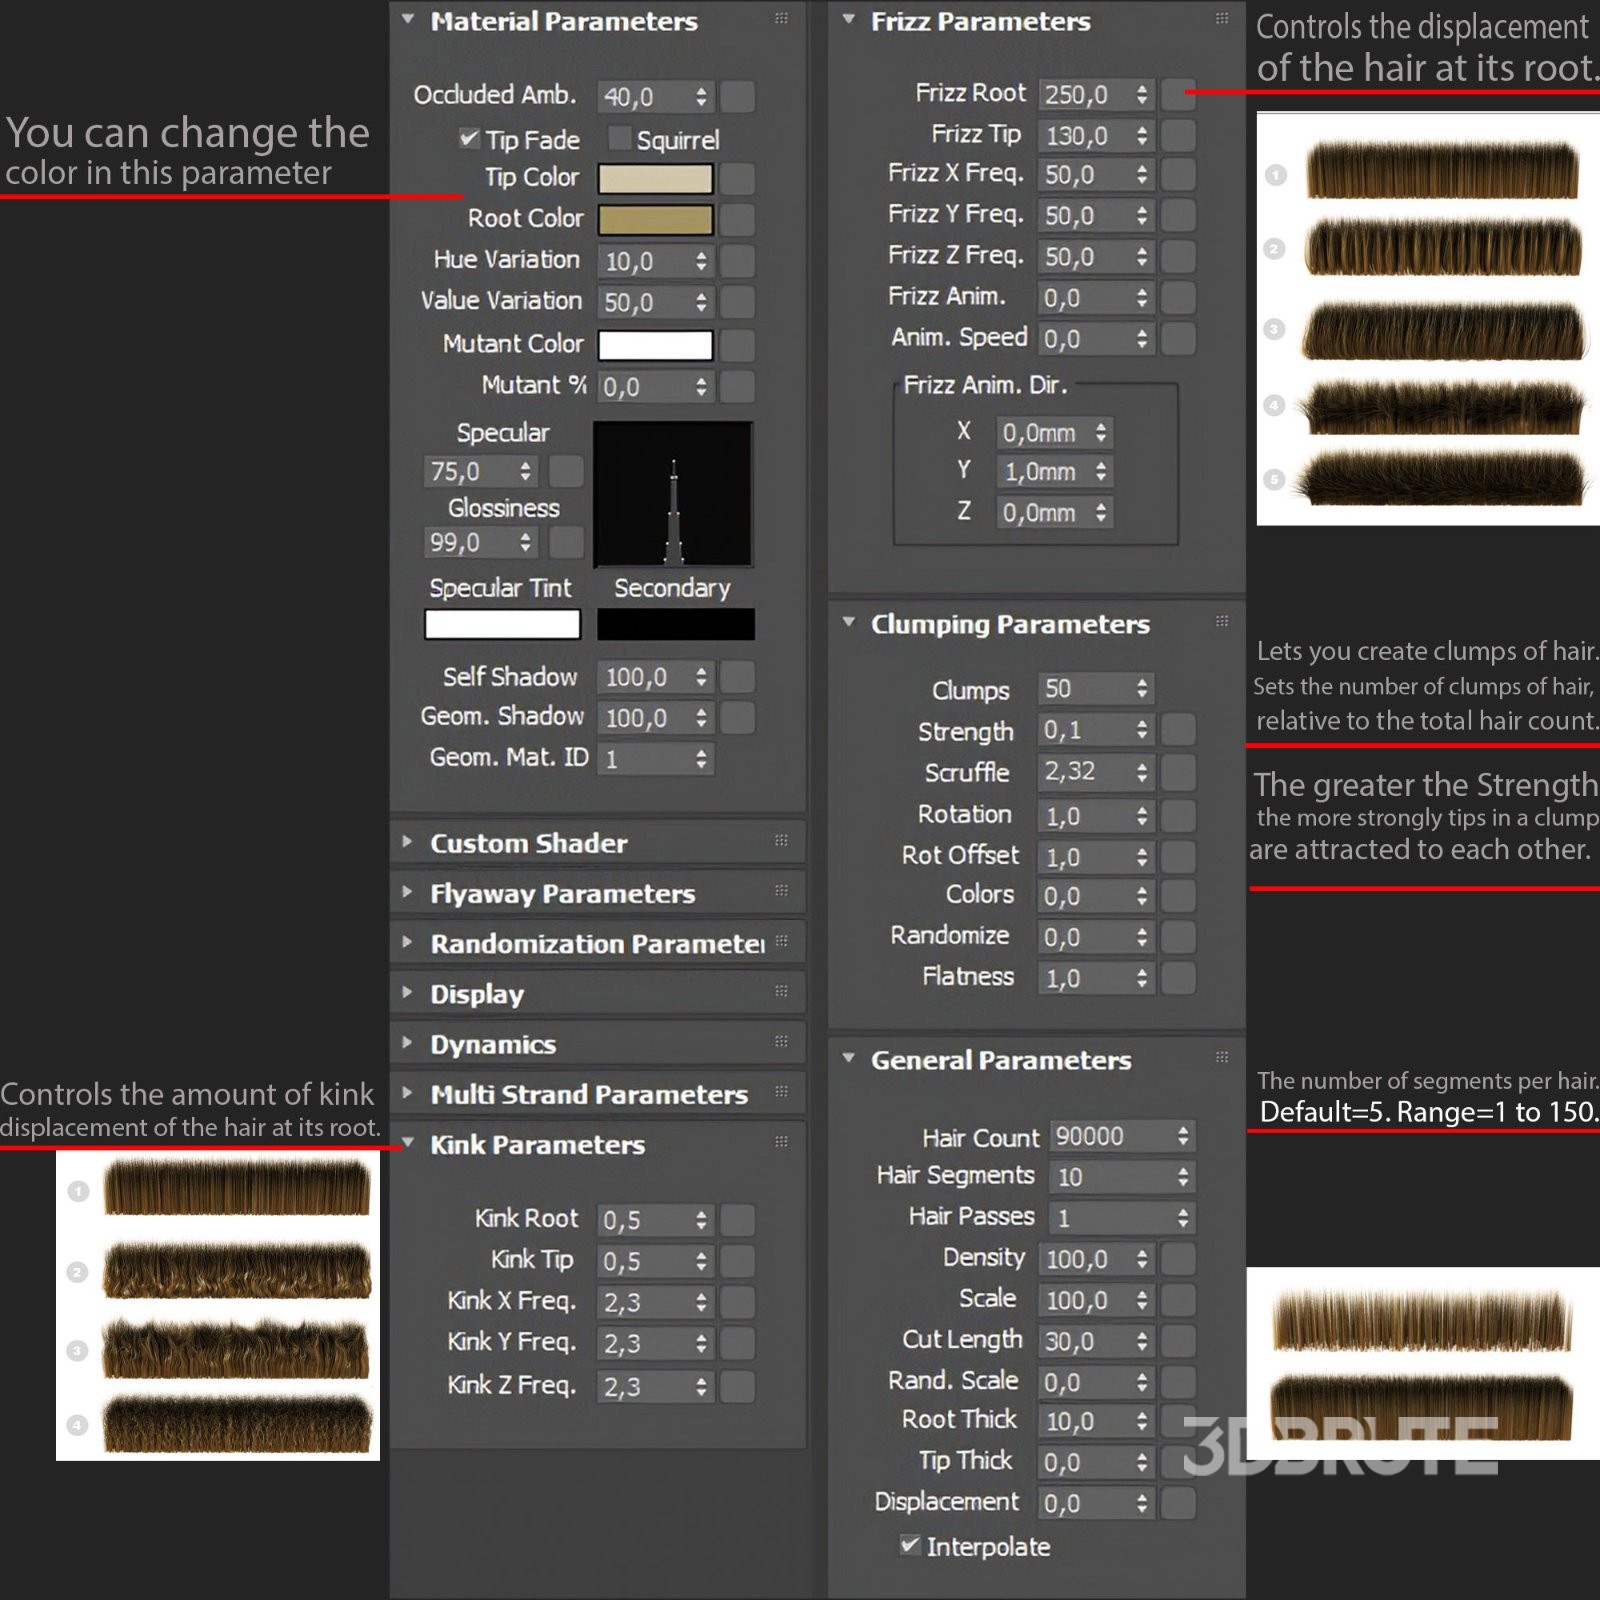The width and height of the screenshot is (1600, 1600).
Task: Expand the Custom Shader rollout
Action: 528,843
